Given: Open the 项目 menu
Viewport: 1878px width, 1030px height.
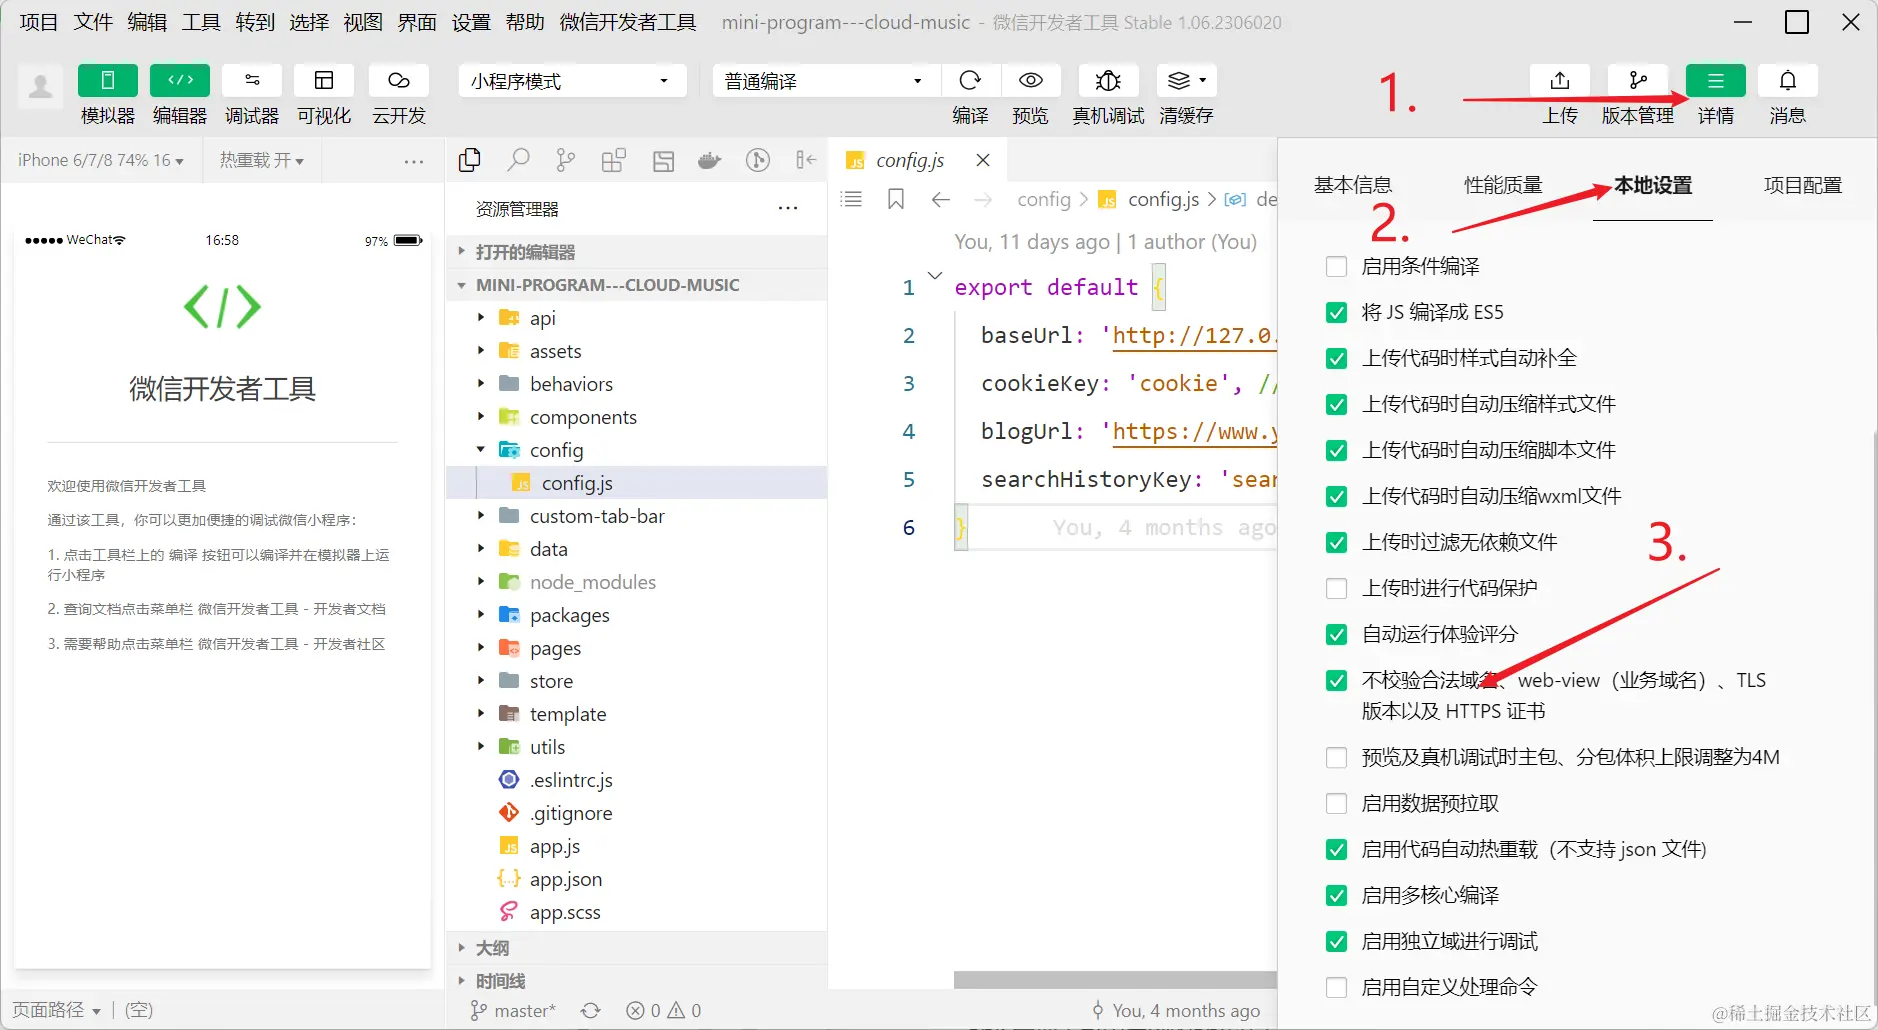Looking at the screenshot, I should pyautogui.click(x=39, y=22).
